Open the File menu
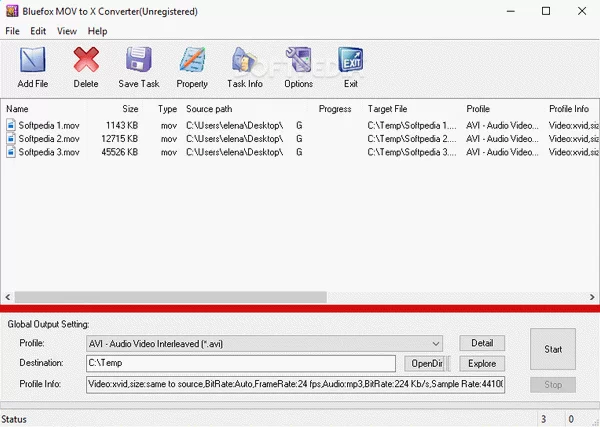The width and height of the screenshot is (600, 427). (x=12, y=31)
